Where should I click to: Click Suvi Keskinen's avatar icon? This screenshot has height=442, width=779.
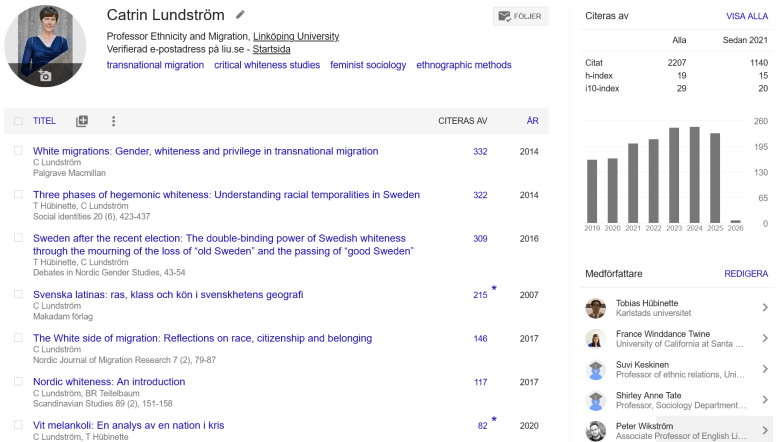pos(597,370)
